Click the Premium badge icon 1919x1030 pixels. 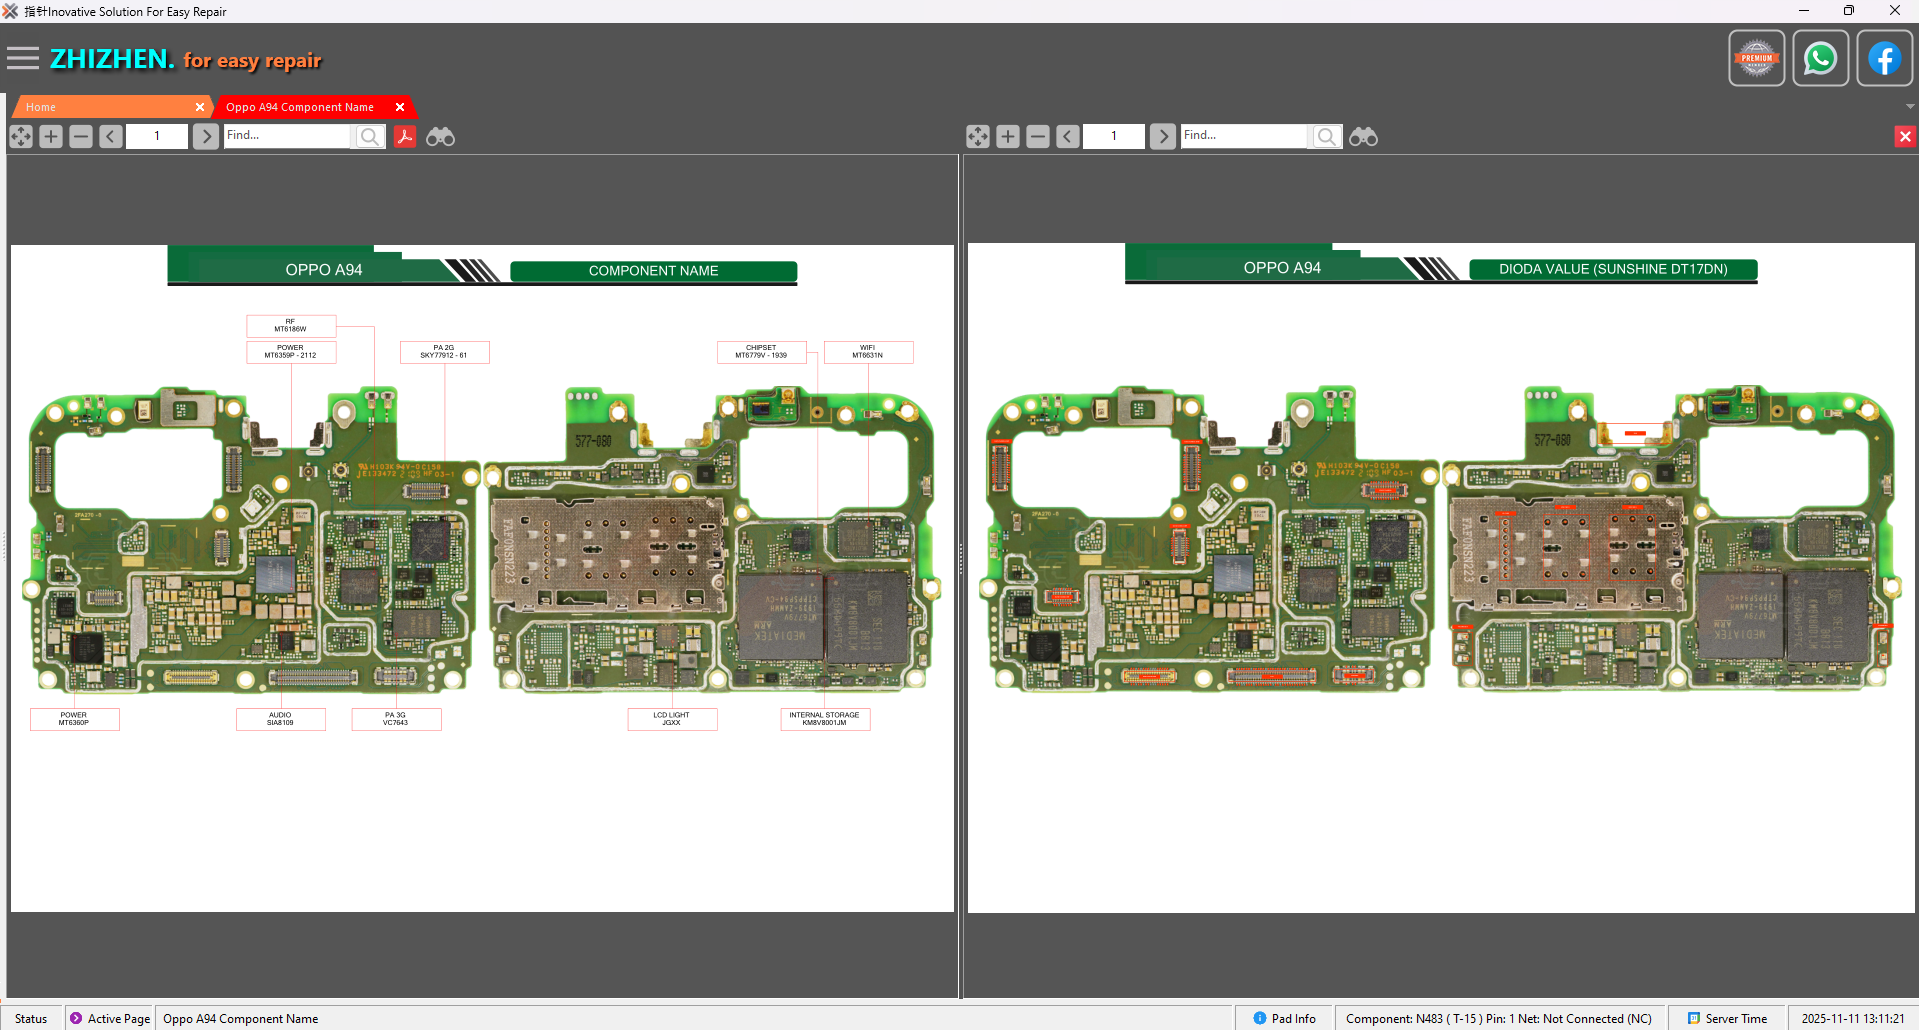(1757, 59)
